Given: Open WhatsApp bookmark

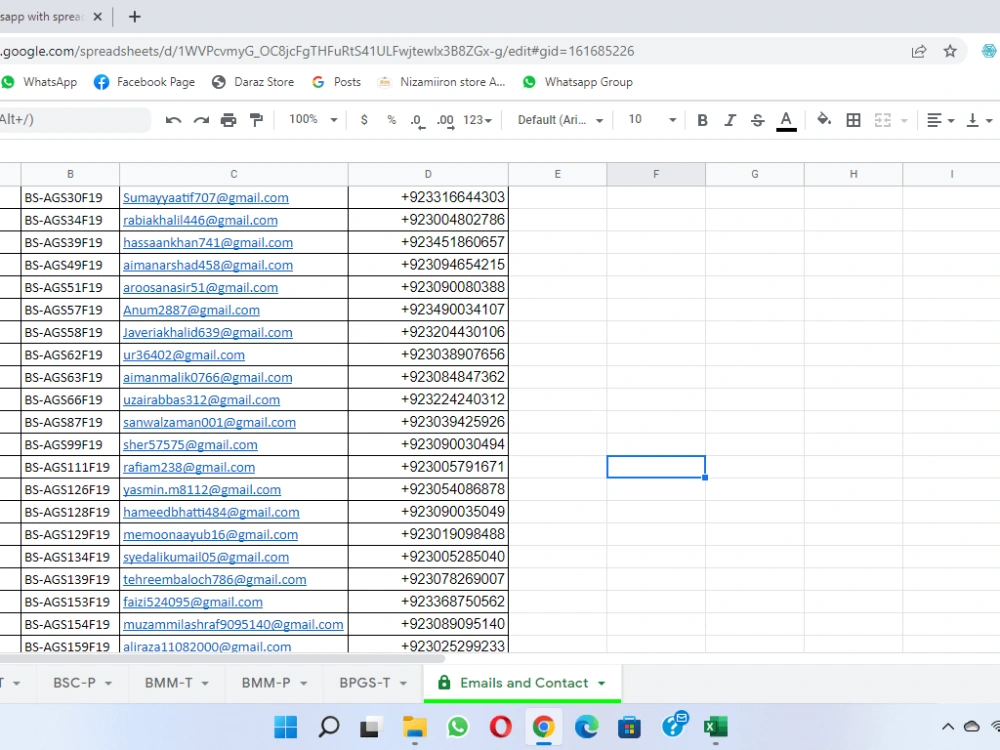Looking at the screenshot, I should point(40,82).
